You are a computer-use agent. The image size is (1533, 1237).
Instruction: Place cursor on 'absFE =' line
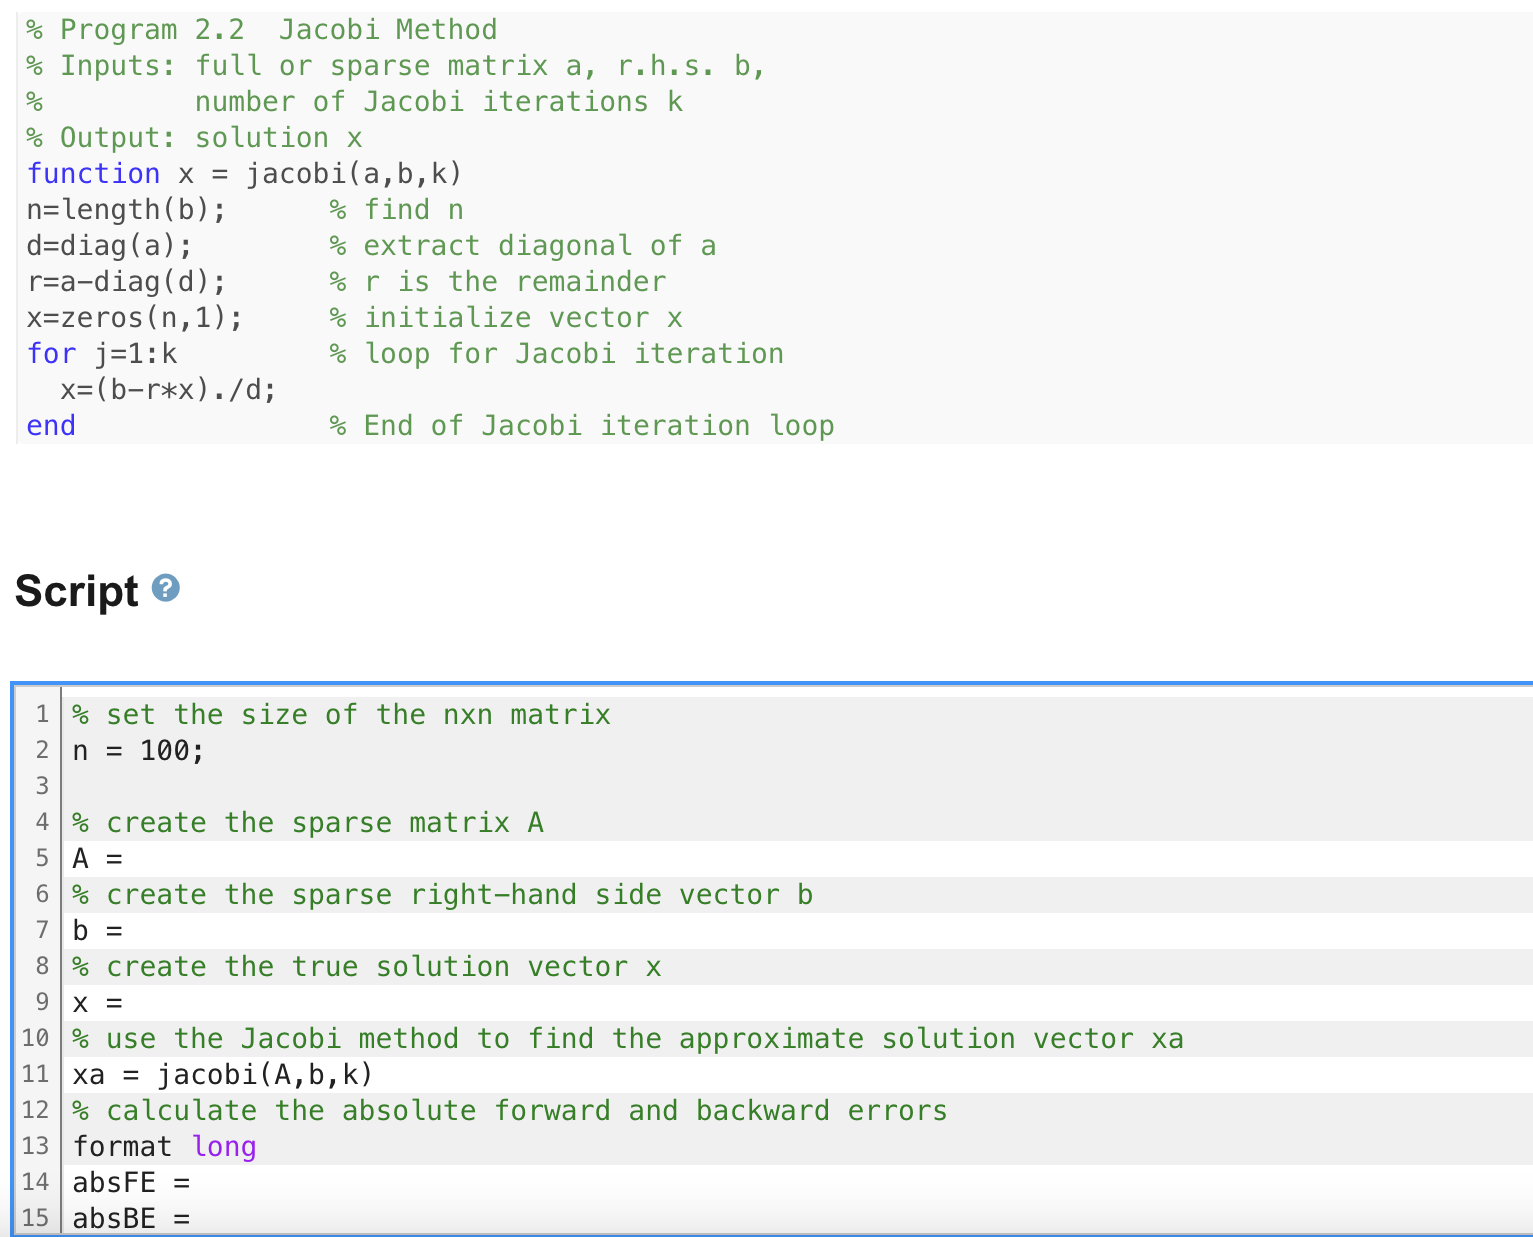click(131, 1183)
